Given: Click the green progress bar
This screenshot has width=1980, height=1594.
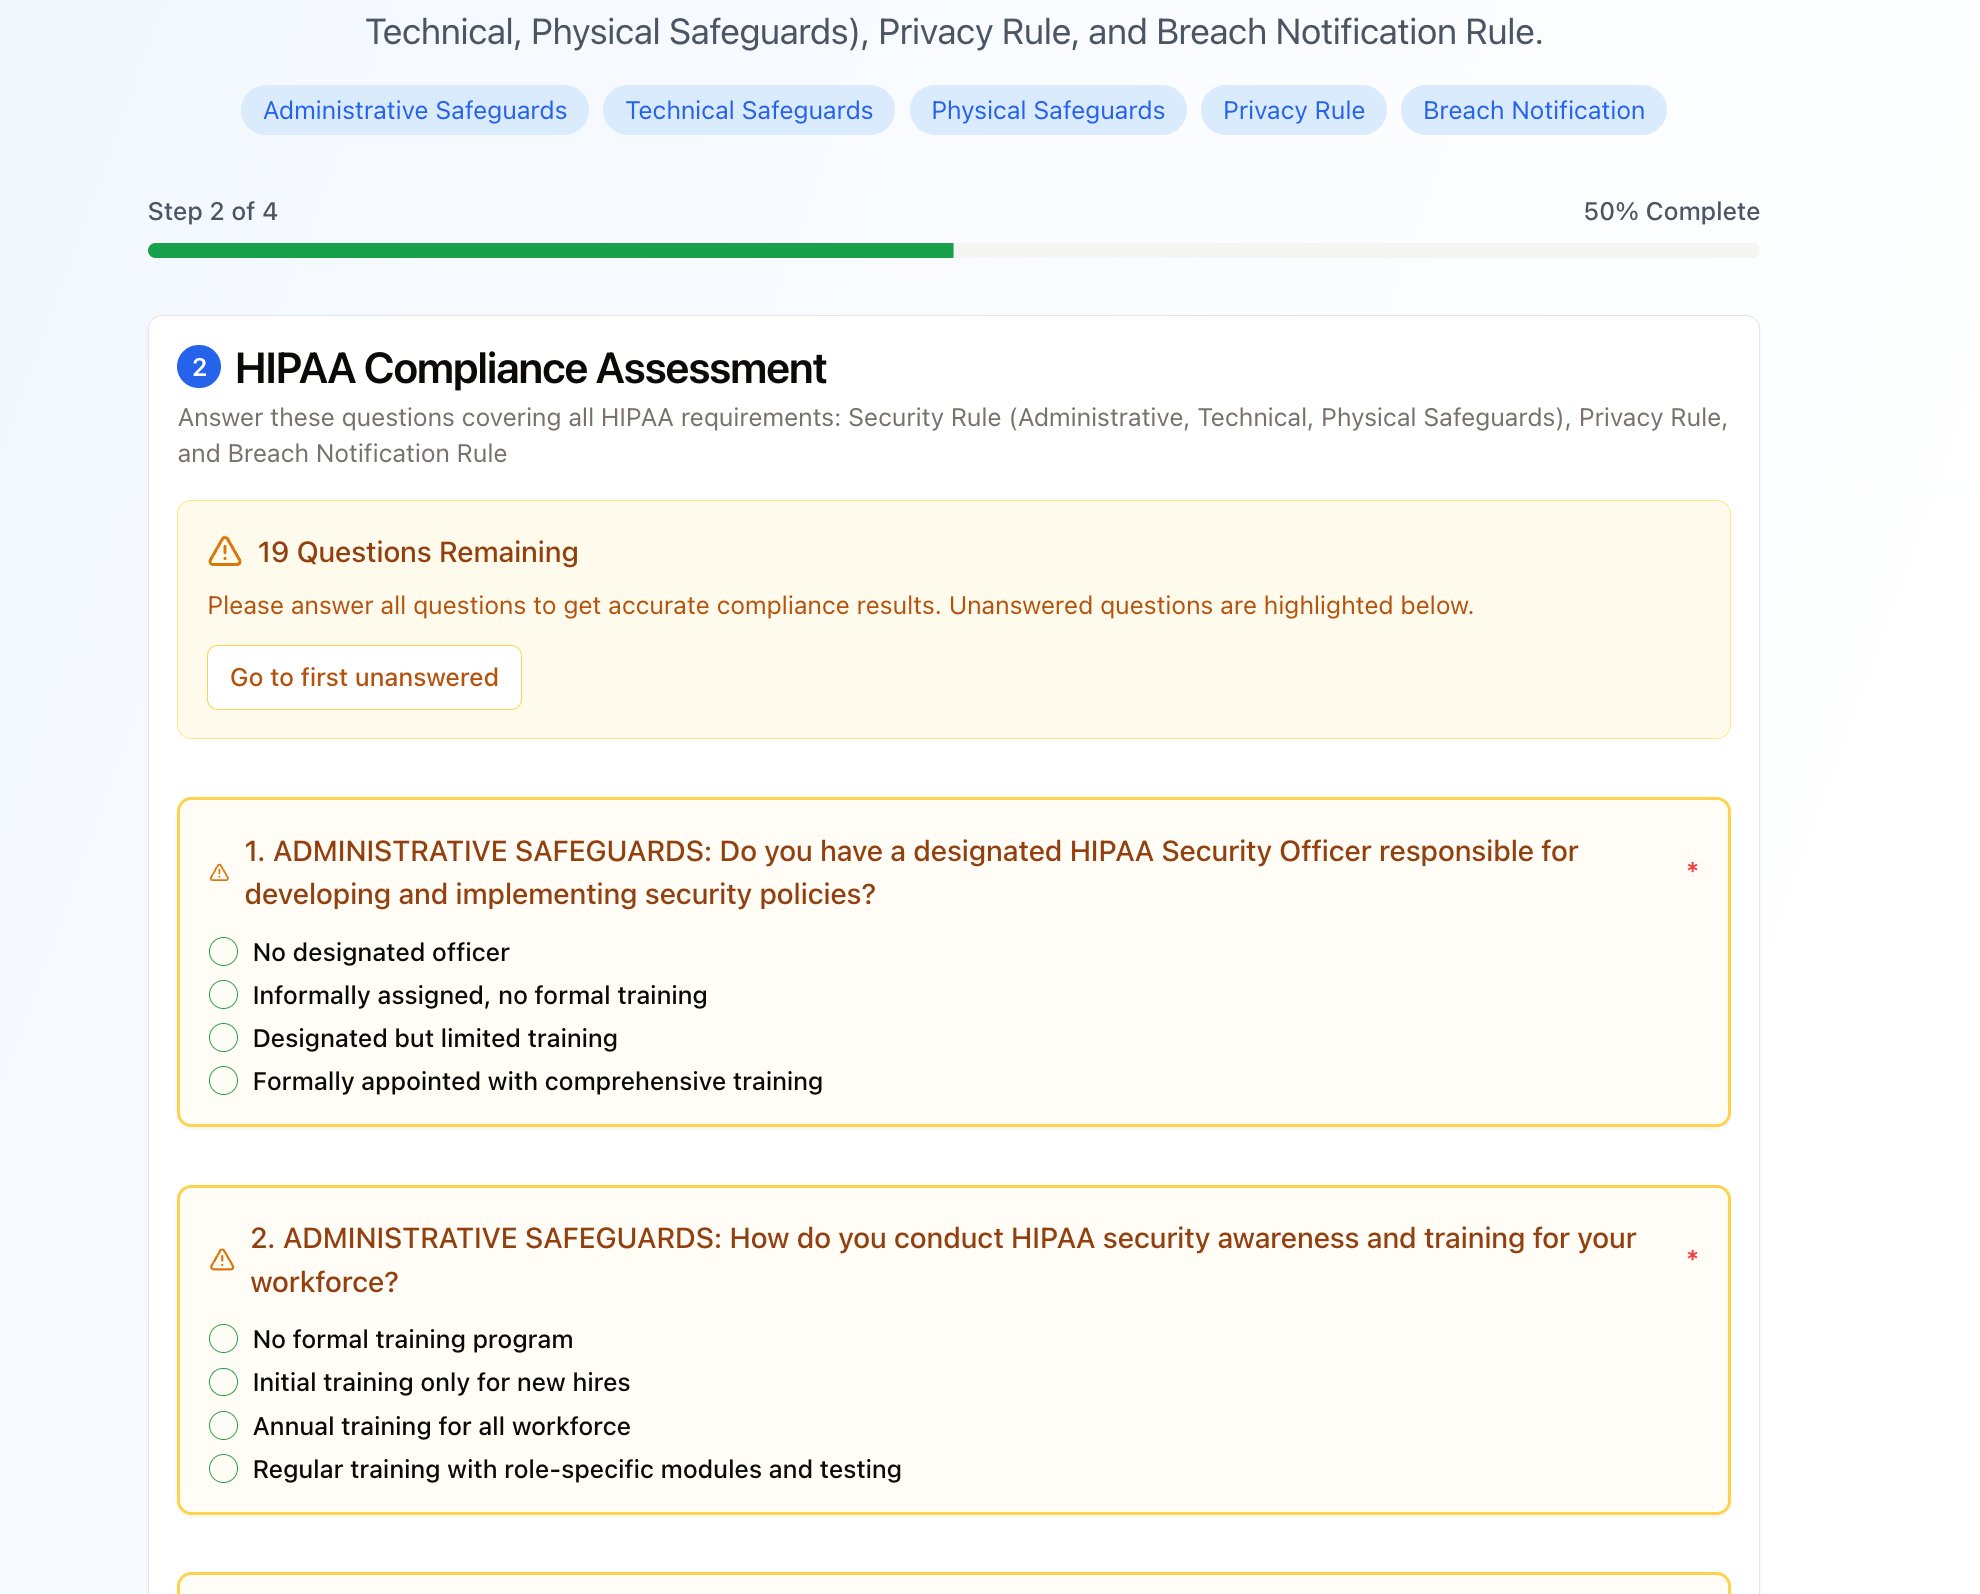Looking at the screenshot, I should 550,250.
